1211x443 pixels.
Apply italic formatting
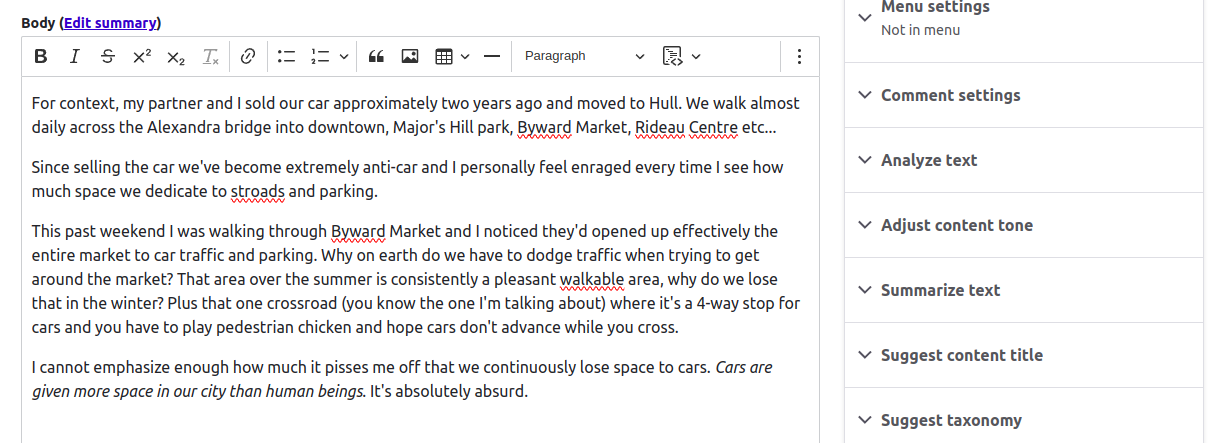74,57
